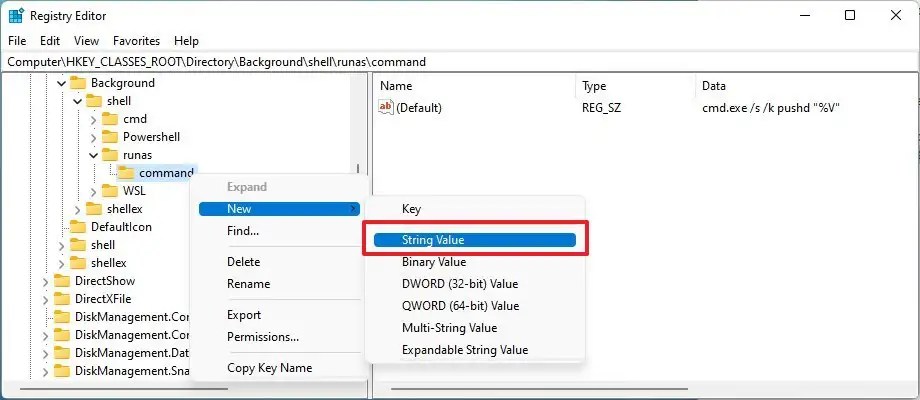920x400 pixels.
Task: Click the WSL folder icon
Action: click(x=110, y=191)
